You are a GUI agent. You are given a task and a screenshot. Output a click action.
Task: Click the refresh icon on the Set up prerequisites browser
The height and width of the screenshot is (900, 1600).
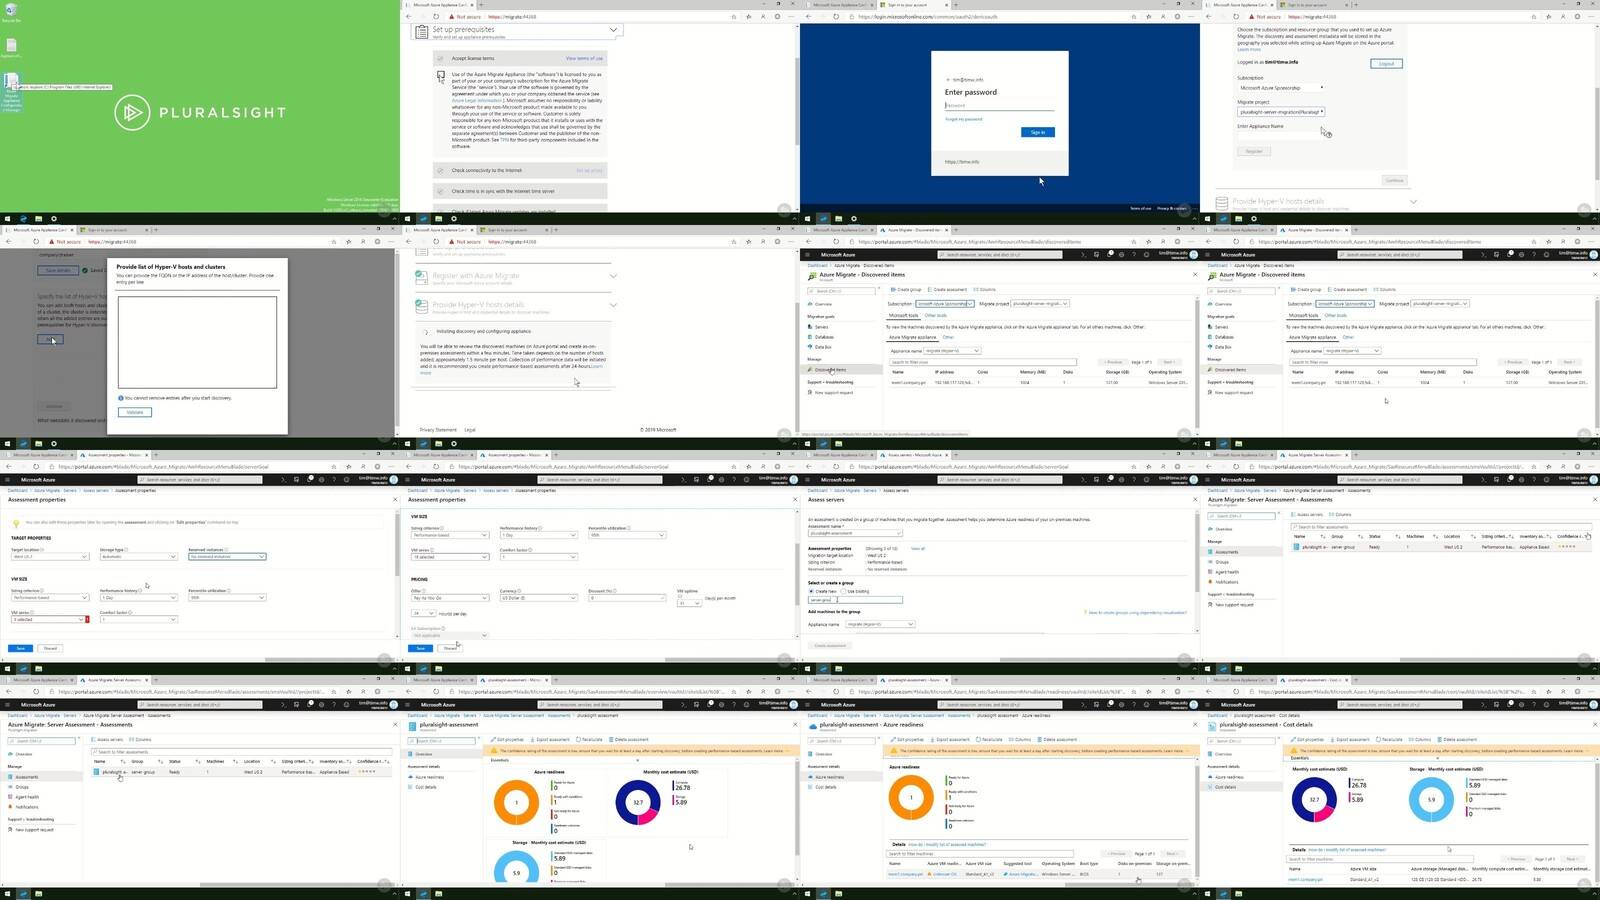[x=436, y=17]
